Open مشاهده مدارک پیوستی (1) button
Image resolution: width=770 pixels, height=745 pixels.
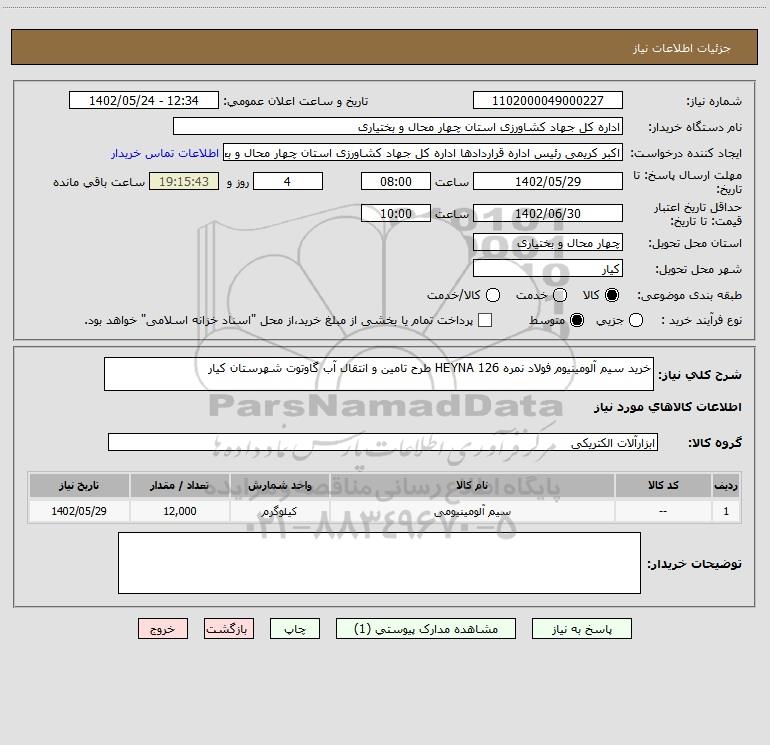click(x=426, y=629)
